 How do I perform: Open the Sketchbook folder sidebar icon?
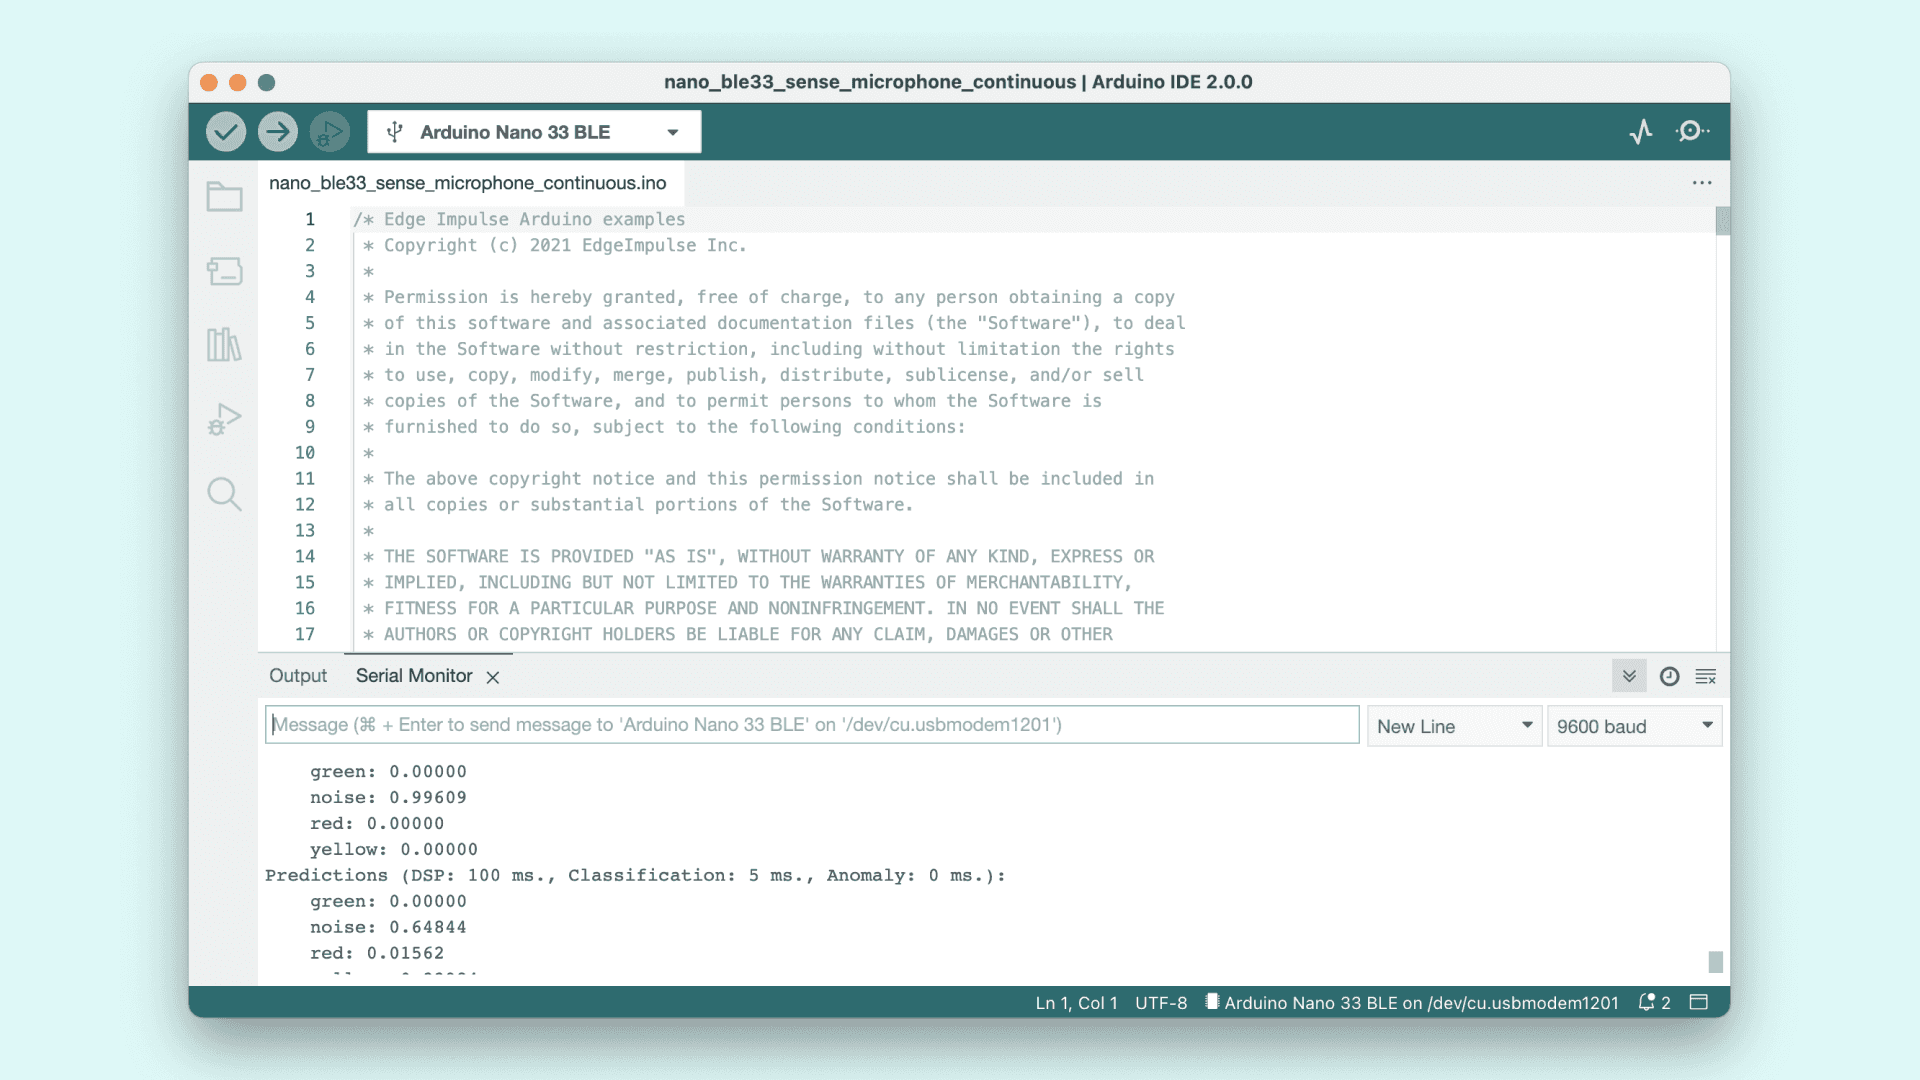point(224,197)
